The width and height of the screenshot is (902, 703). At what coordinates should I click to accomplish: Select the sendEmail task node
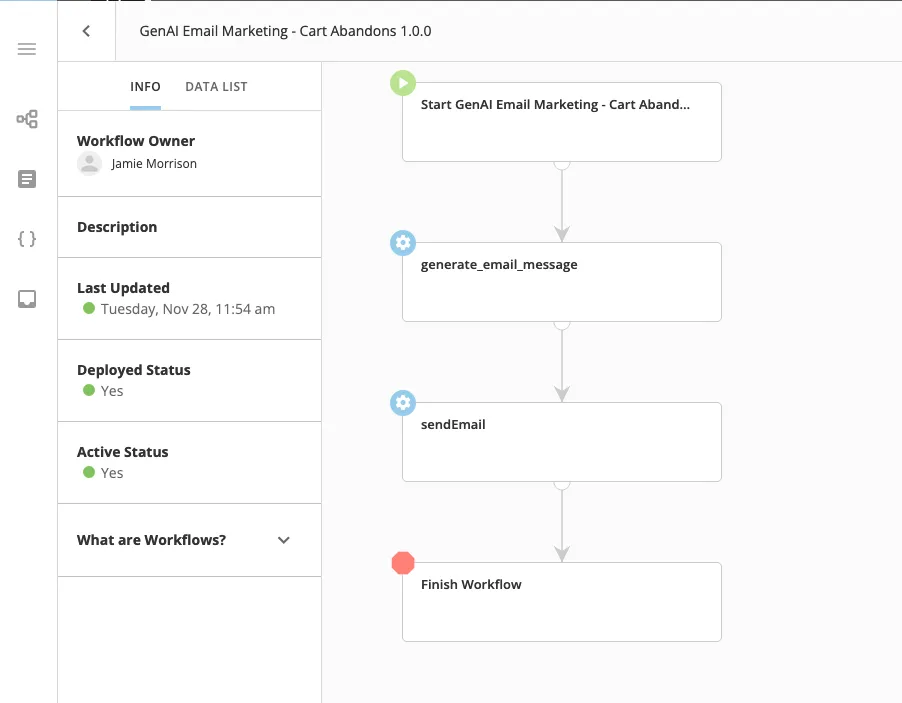click(x=561, y=442)
